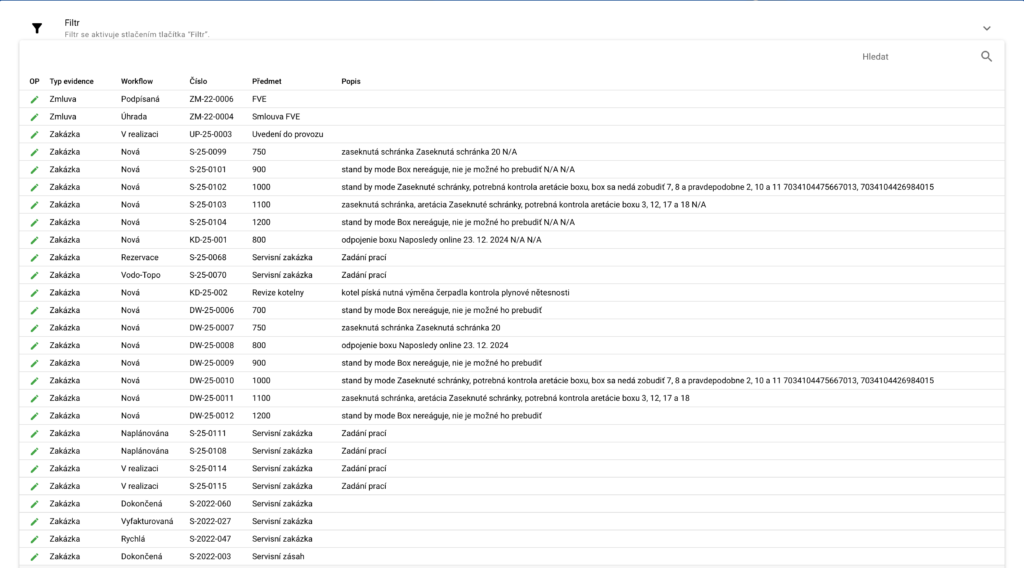This screenshot has height=568, width=1024.
Task: Click edit pencil for S-2022-003
Action: 34,556
